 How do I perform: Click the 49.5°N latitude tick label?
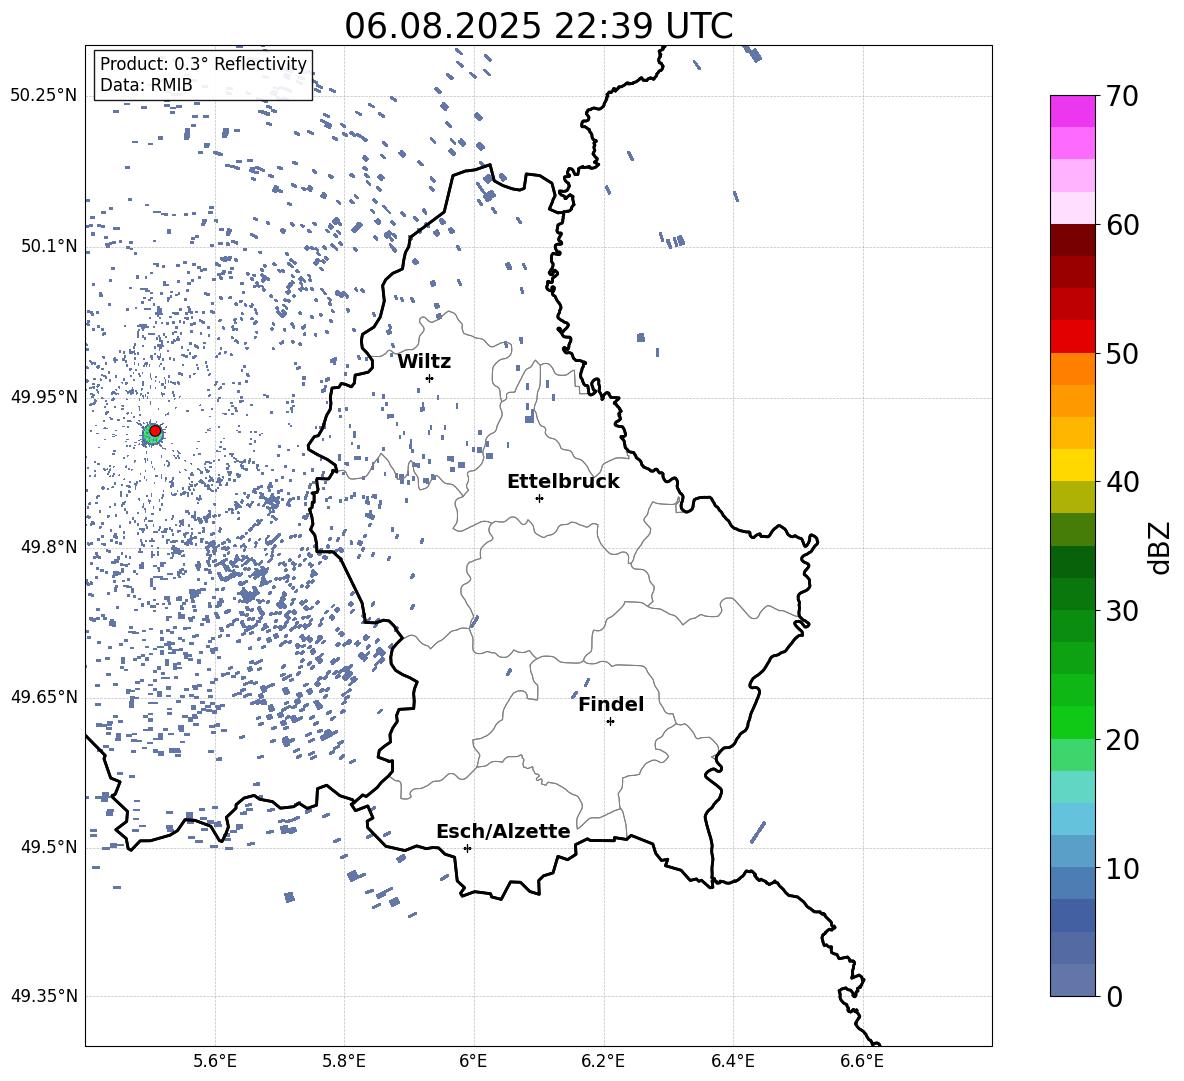tap(49, 847)
